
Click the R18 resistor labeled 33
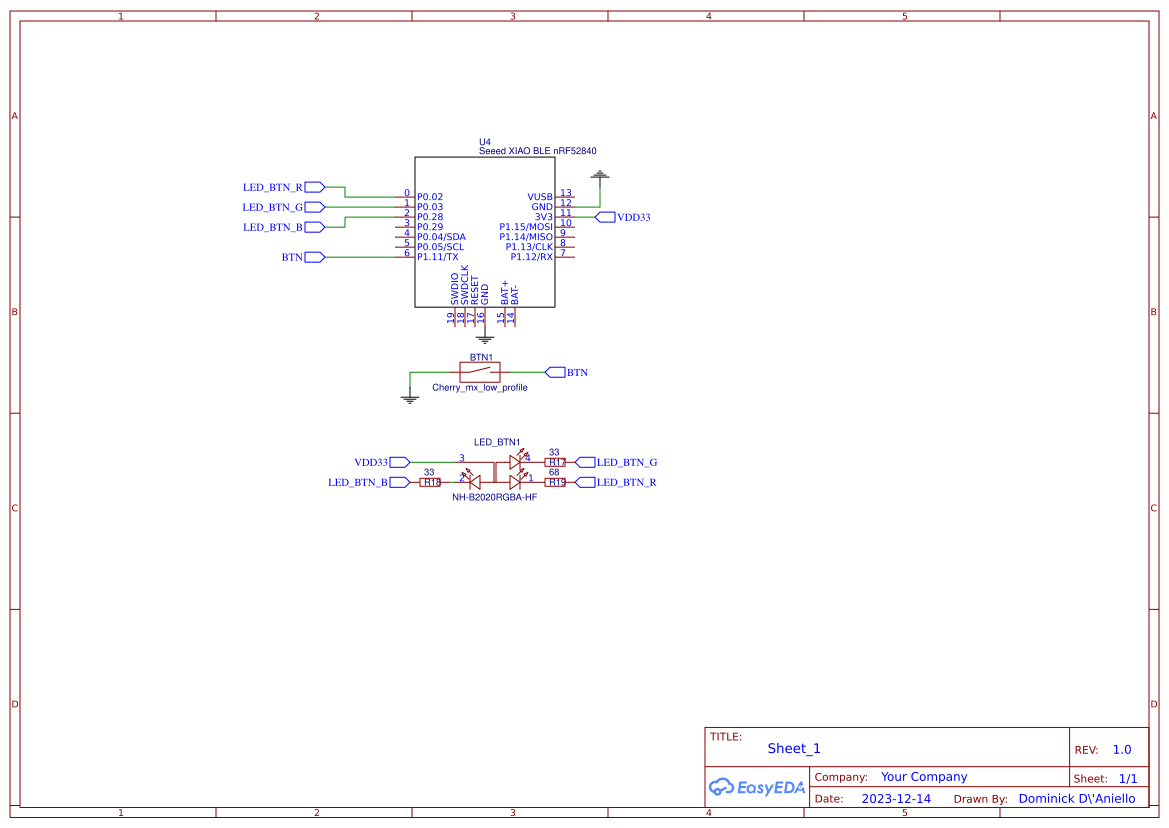click(x=430, y=481)
